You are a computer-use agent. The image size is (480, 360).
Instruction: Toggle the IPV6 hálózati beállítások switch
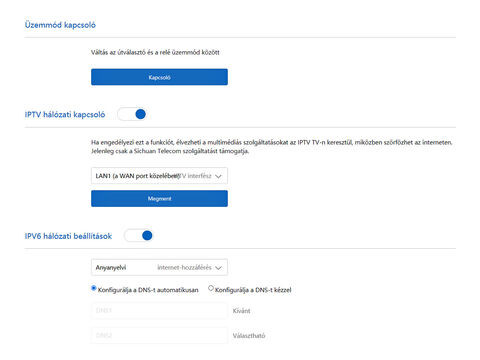[x=139, y=236]
